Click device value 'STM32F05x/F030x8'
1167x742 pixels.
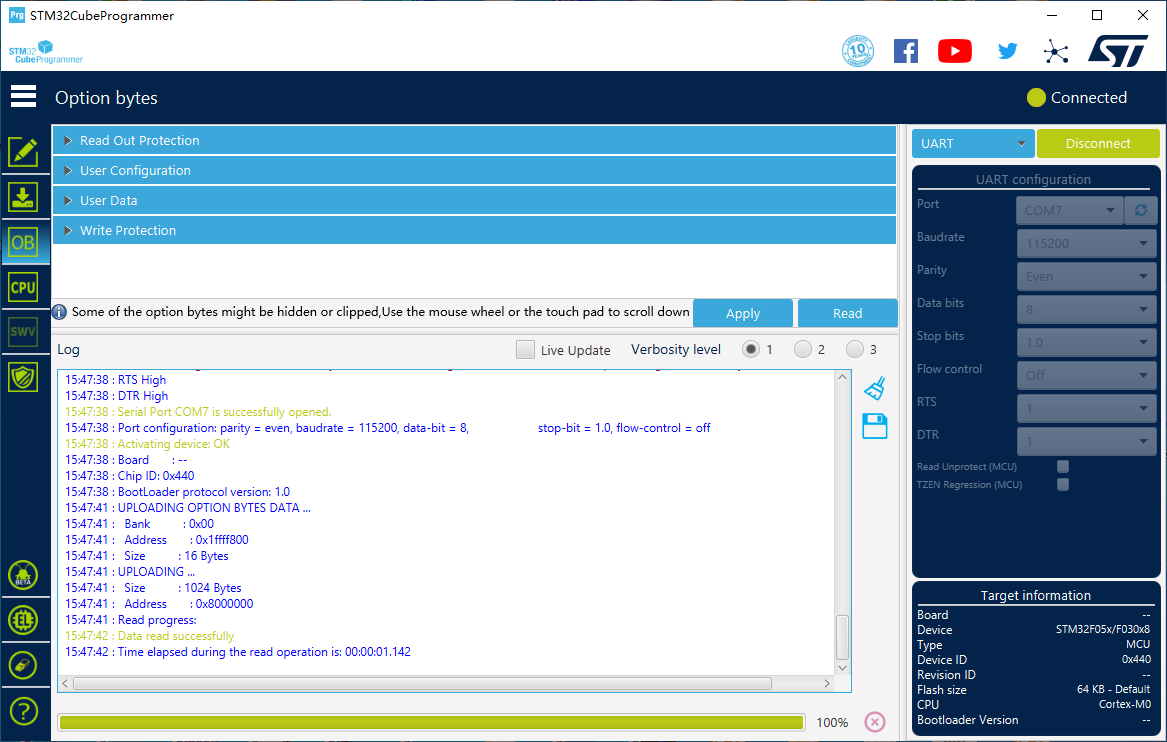pyautogui.click(x=1103, y=630)
